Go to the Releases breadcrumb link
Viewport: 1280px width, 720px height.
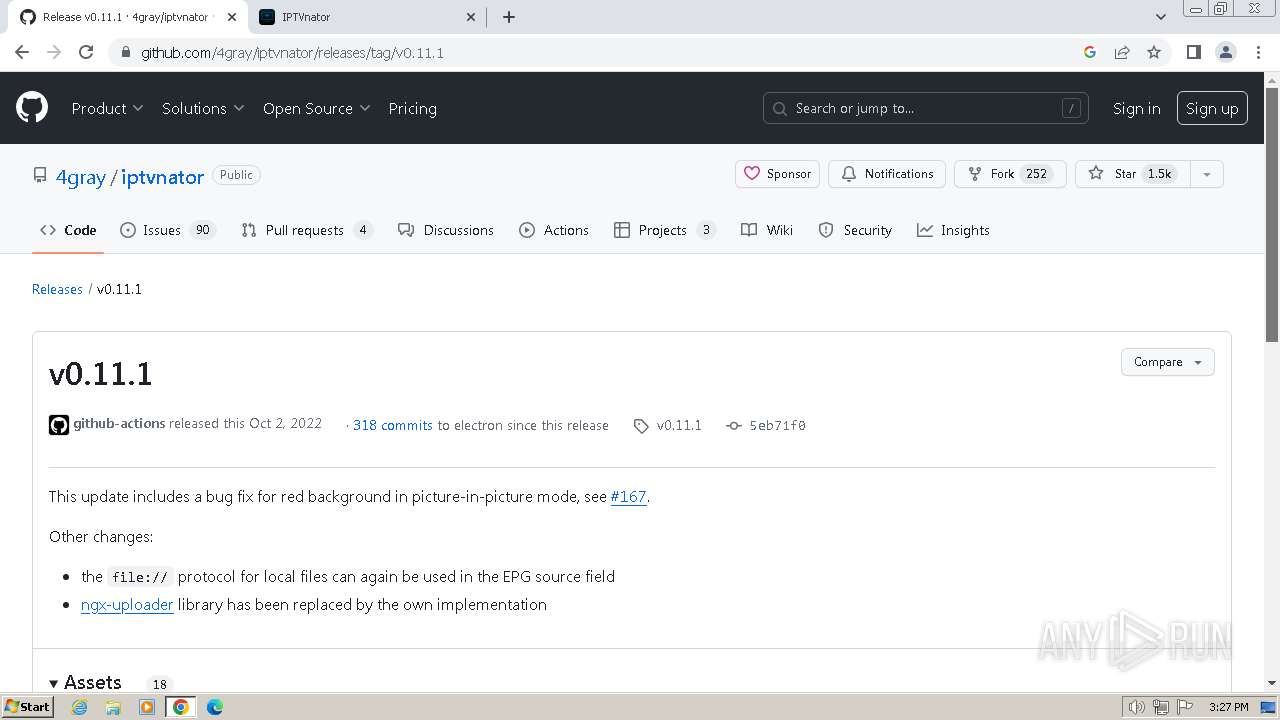(57, 289)
